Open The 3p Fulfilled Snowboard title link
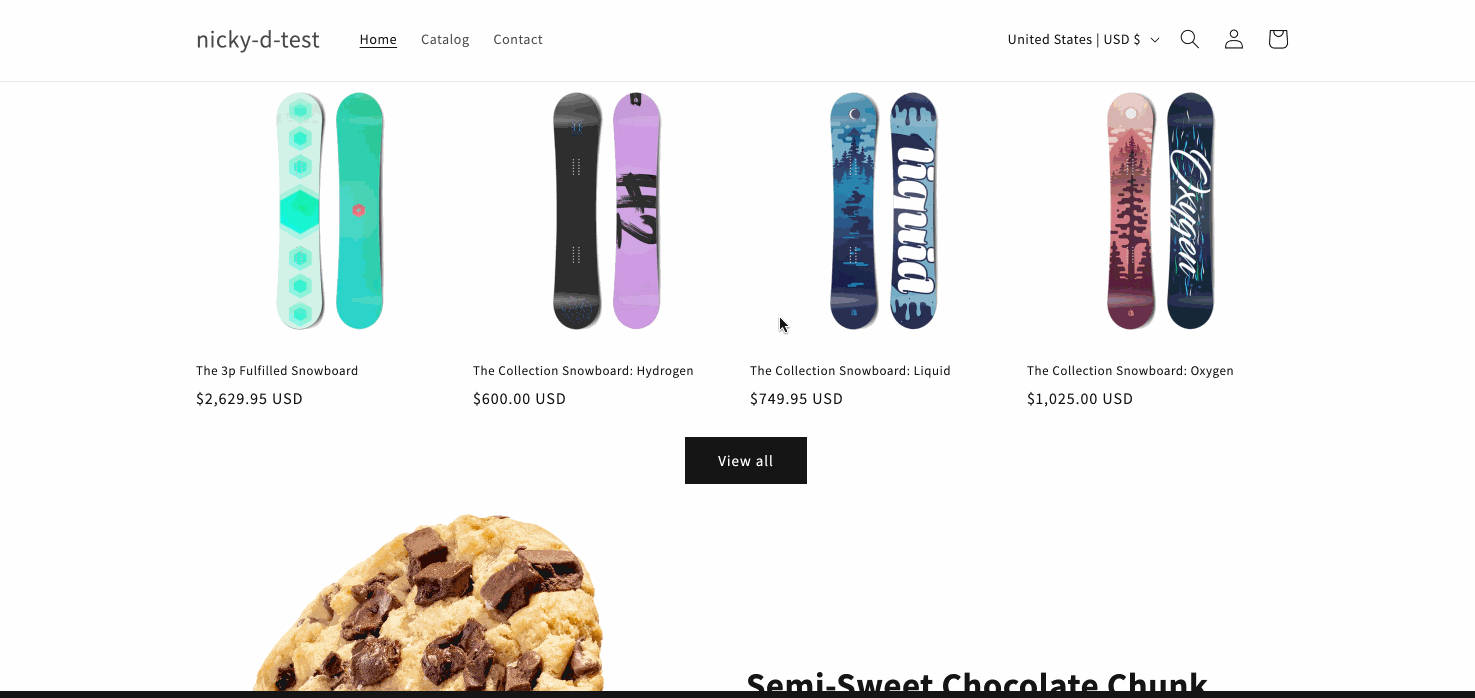1475x698 pixels. click(x=277, y=371)
